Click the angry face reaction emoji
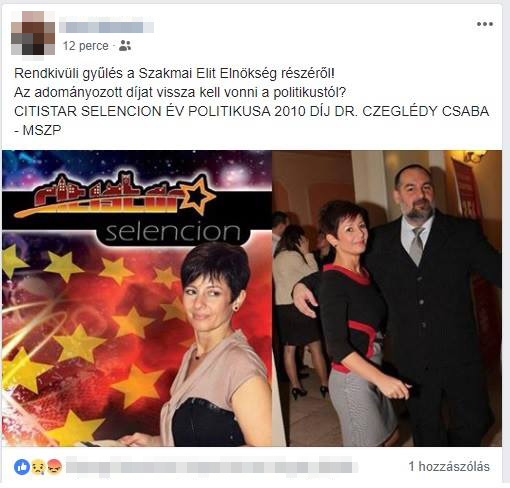 [54, 467]
